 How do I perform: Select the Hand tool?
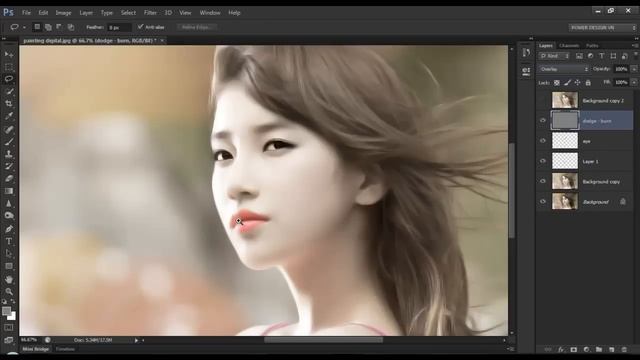9,280
